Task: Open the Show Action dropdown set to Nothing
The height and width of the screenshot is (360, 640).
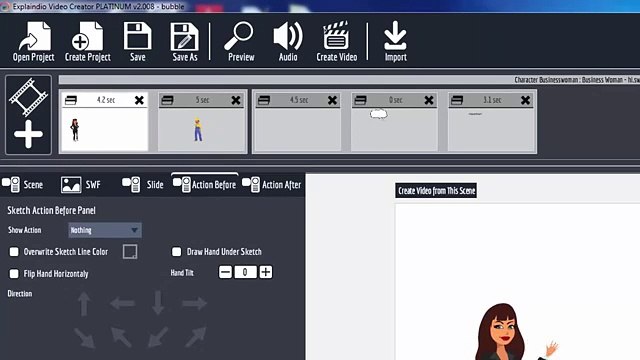Action: coord(105,230)
